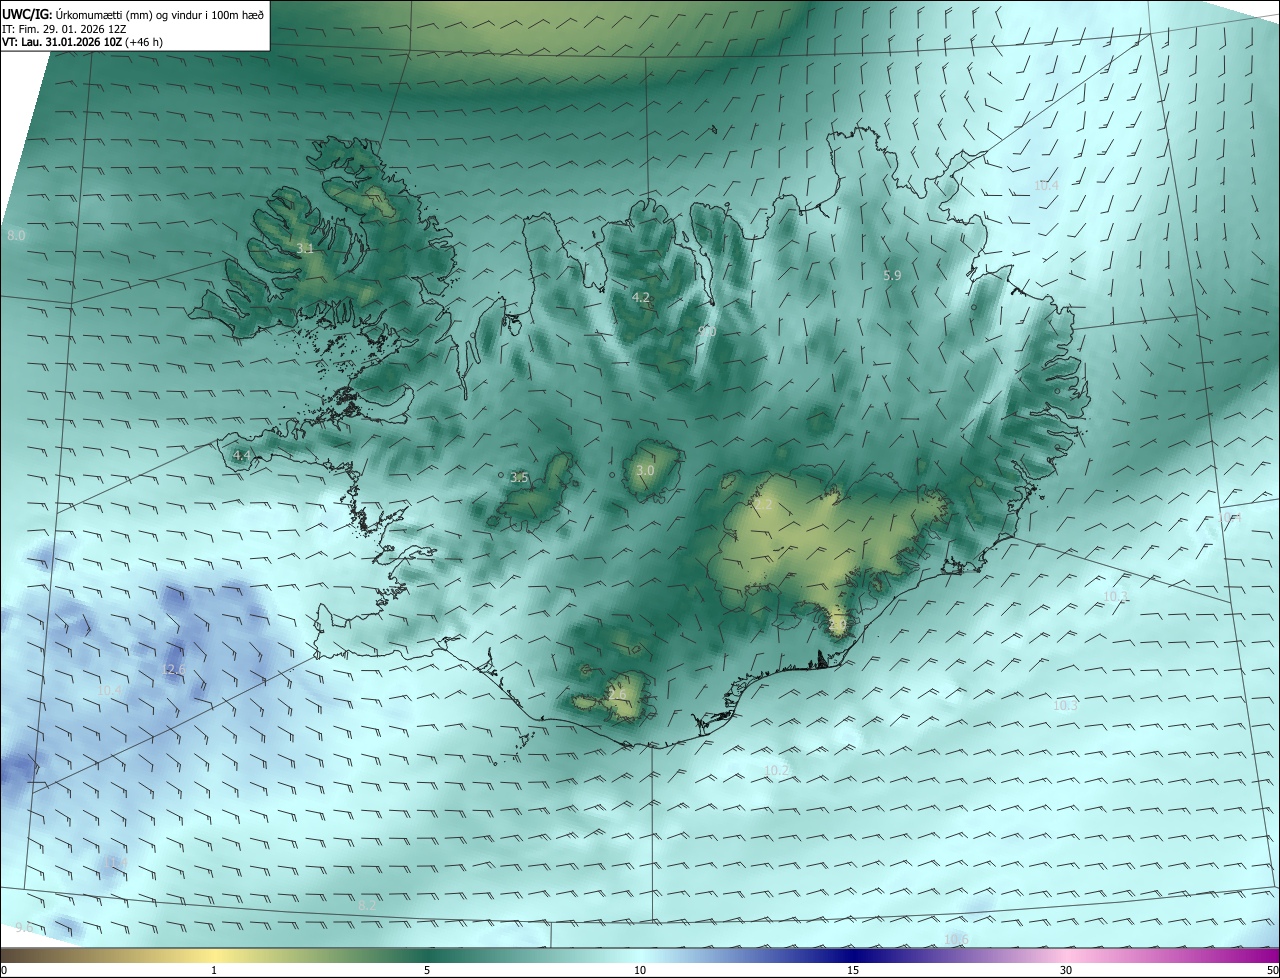Click the 3.5 value label on the map
Viewport: 1280px width, 978px height.
coord(519,478)
